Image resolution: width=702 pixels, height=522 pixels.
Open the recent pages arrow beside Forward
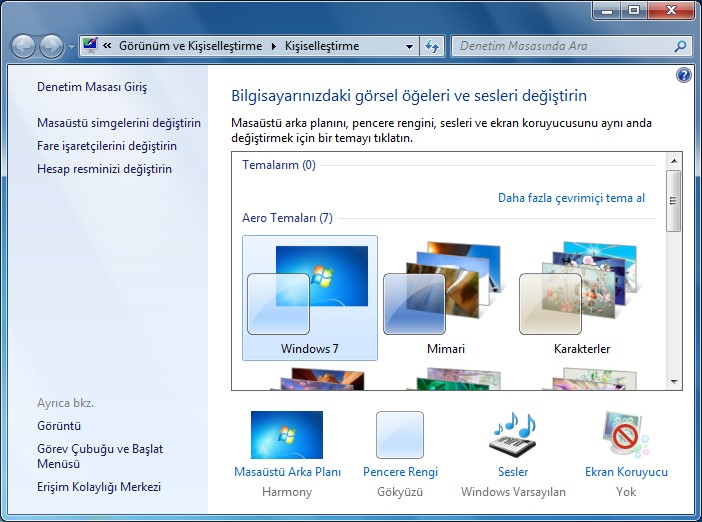tap(71, 47)
